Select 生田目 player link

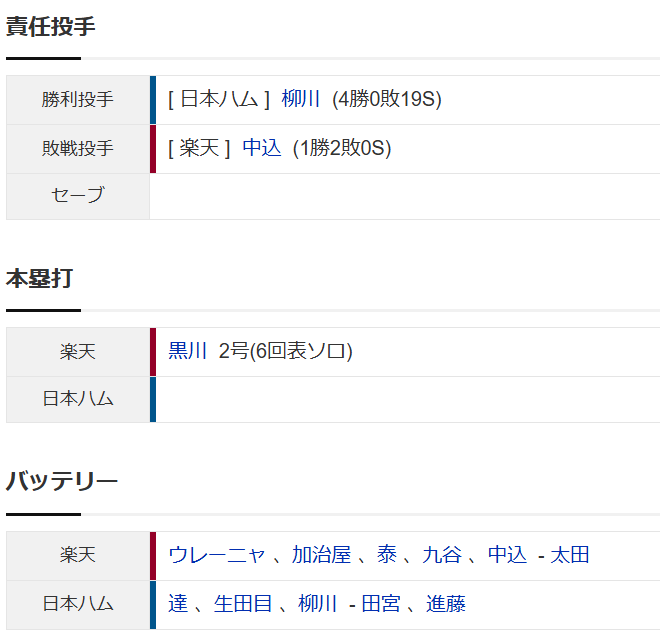243,604
